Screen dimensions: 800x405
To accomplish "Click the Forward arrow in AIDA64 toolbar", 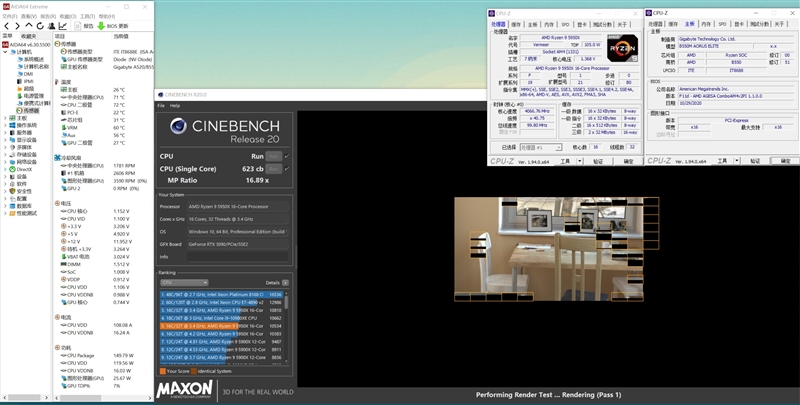I will point(18,25).
